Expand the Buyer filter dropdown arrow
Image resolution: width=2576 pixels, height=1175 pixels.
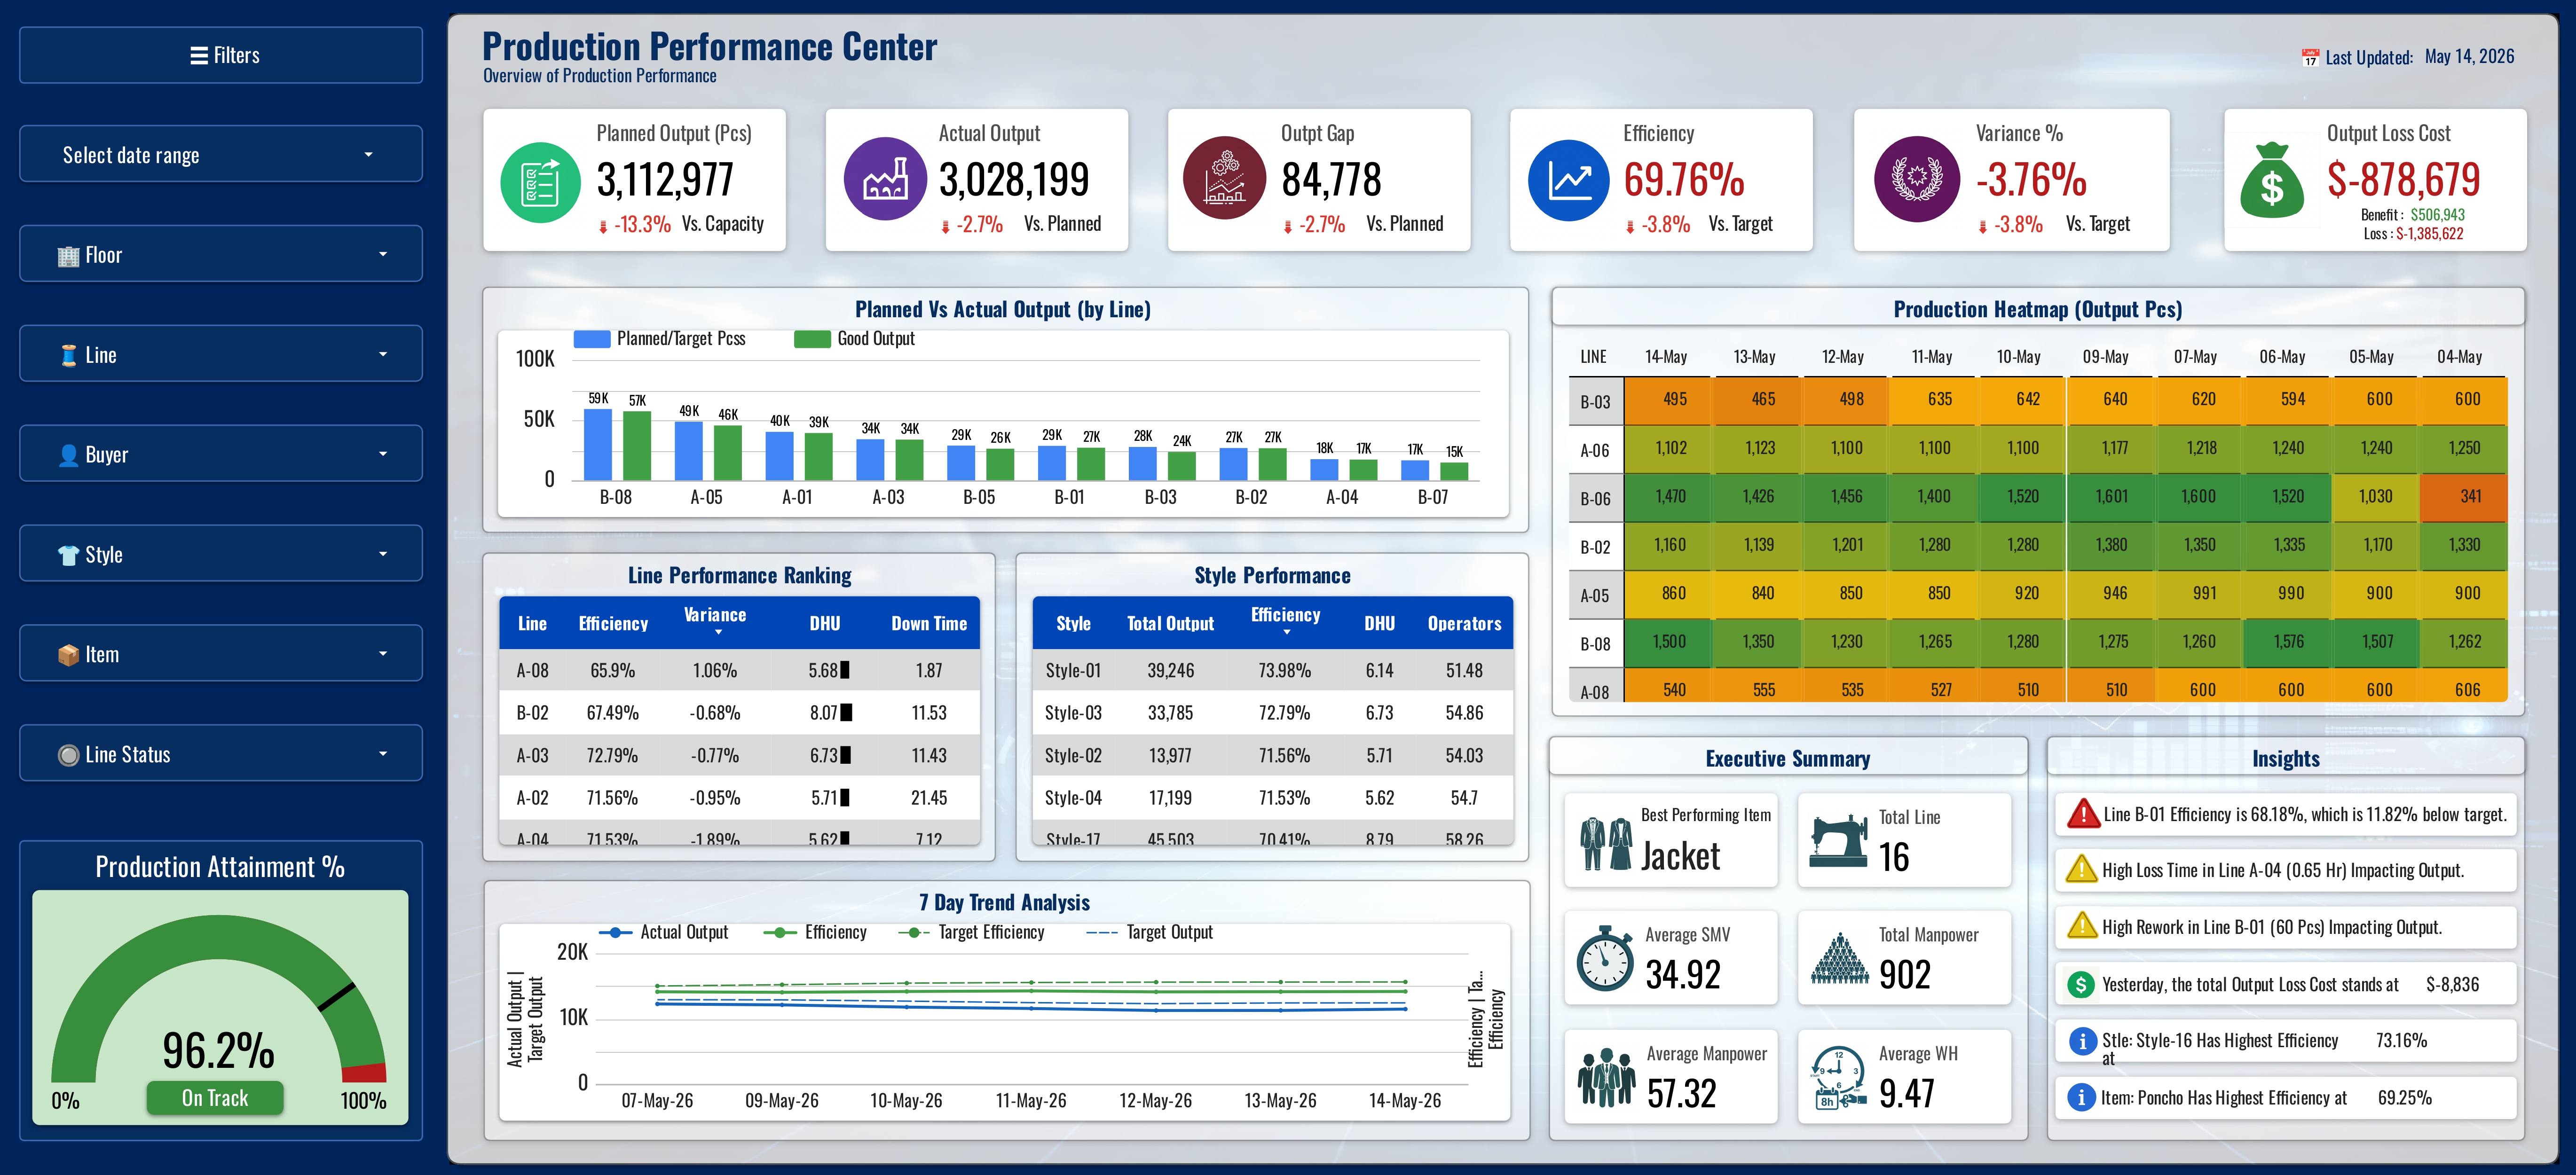click(383, 454)
